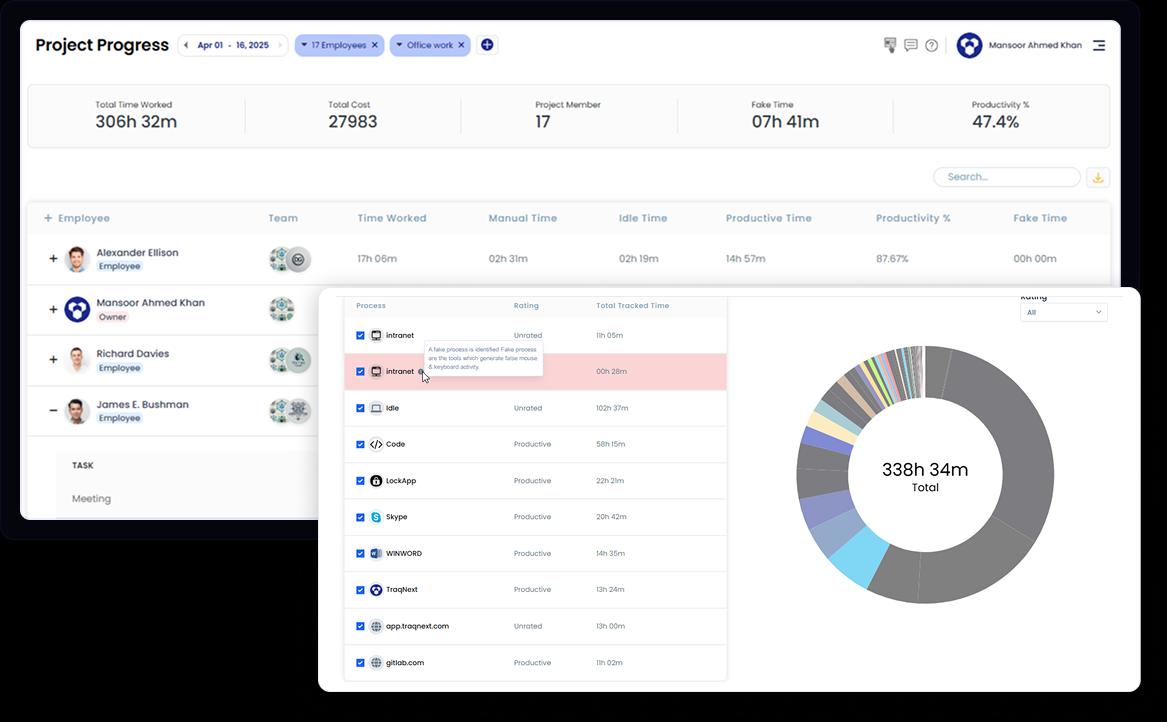Open the Rating dropdown showing All
Screen dimensions: 1167x722
coord(1063,312)
